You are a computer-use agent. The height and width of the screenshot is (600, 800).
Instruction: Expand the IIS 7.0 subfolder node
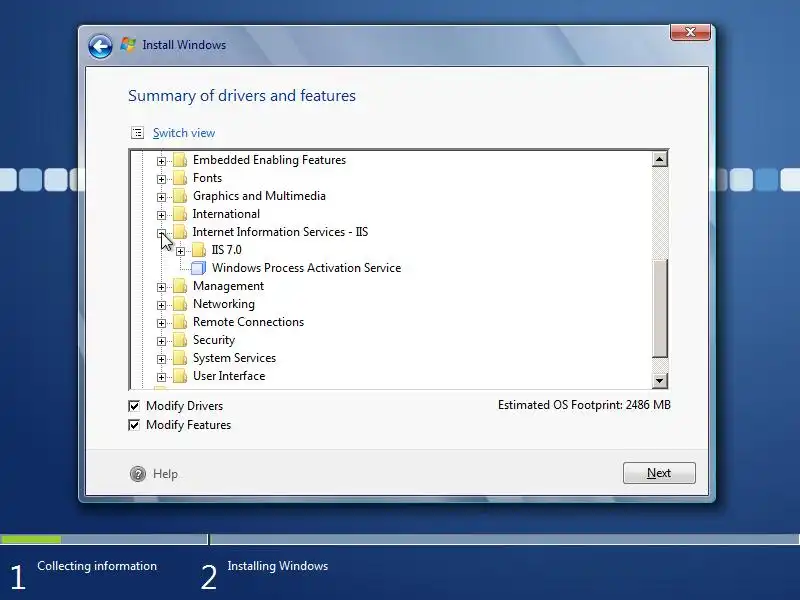click(180, 252)
